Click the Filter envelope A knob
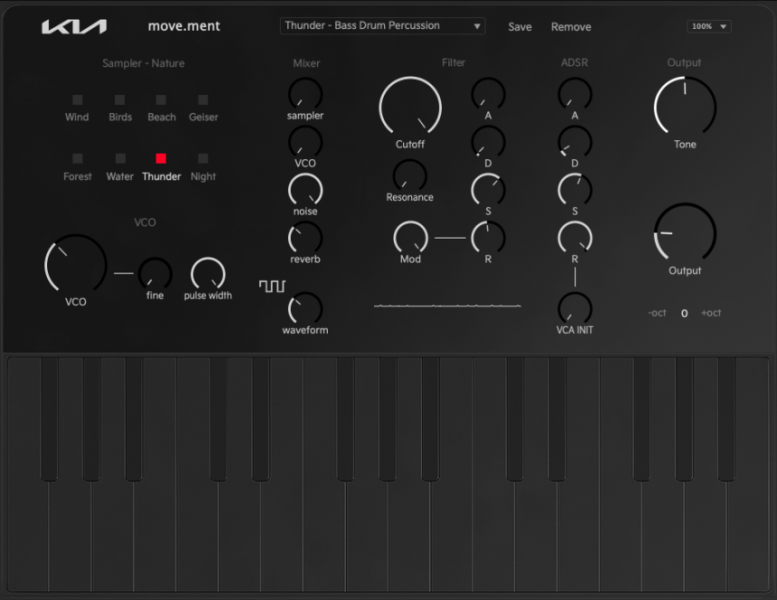Viewport: 777px width, 600px height. [x=488, y=94]
